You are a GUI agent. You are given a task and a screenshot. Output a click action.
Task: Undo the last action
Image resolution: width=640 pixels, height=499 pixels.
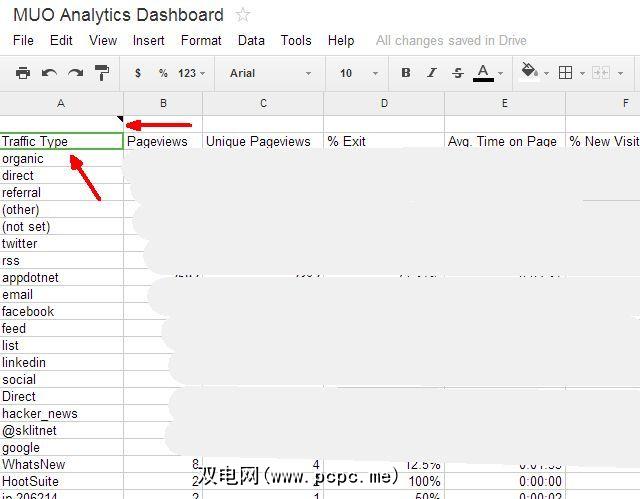pos(49,73)
